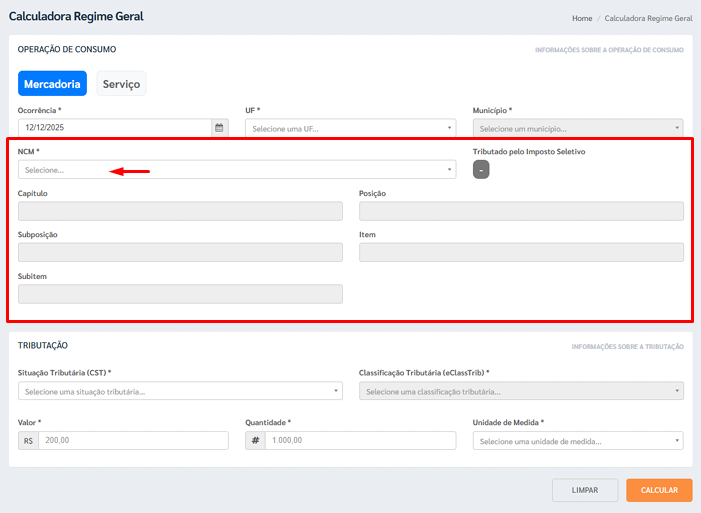Open Informações sobre a tributação link
Image resolution: width=701 pixels, height=513 pixels.
[x=627, y=347]
